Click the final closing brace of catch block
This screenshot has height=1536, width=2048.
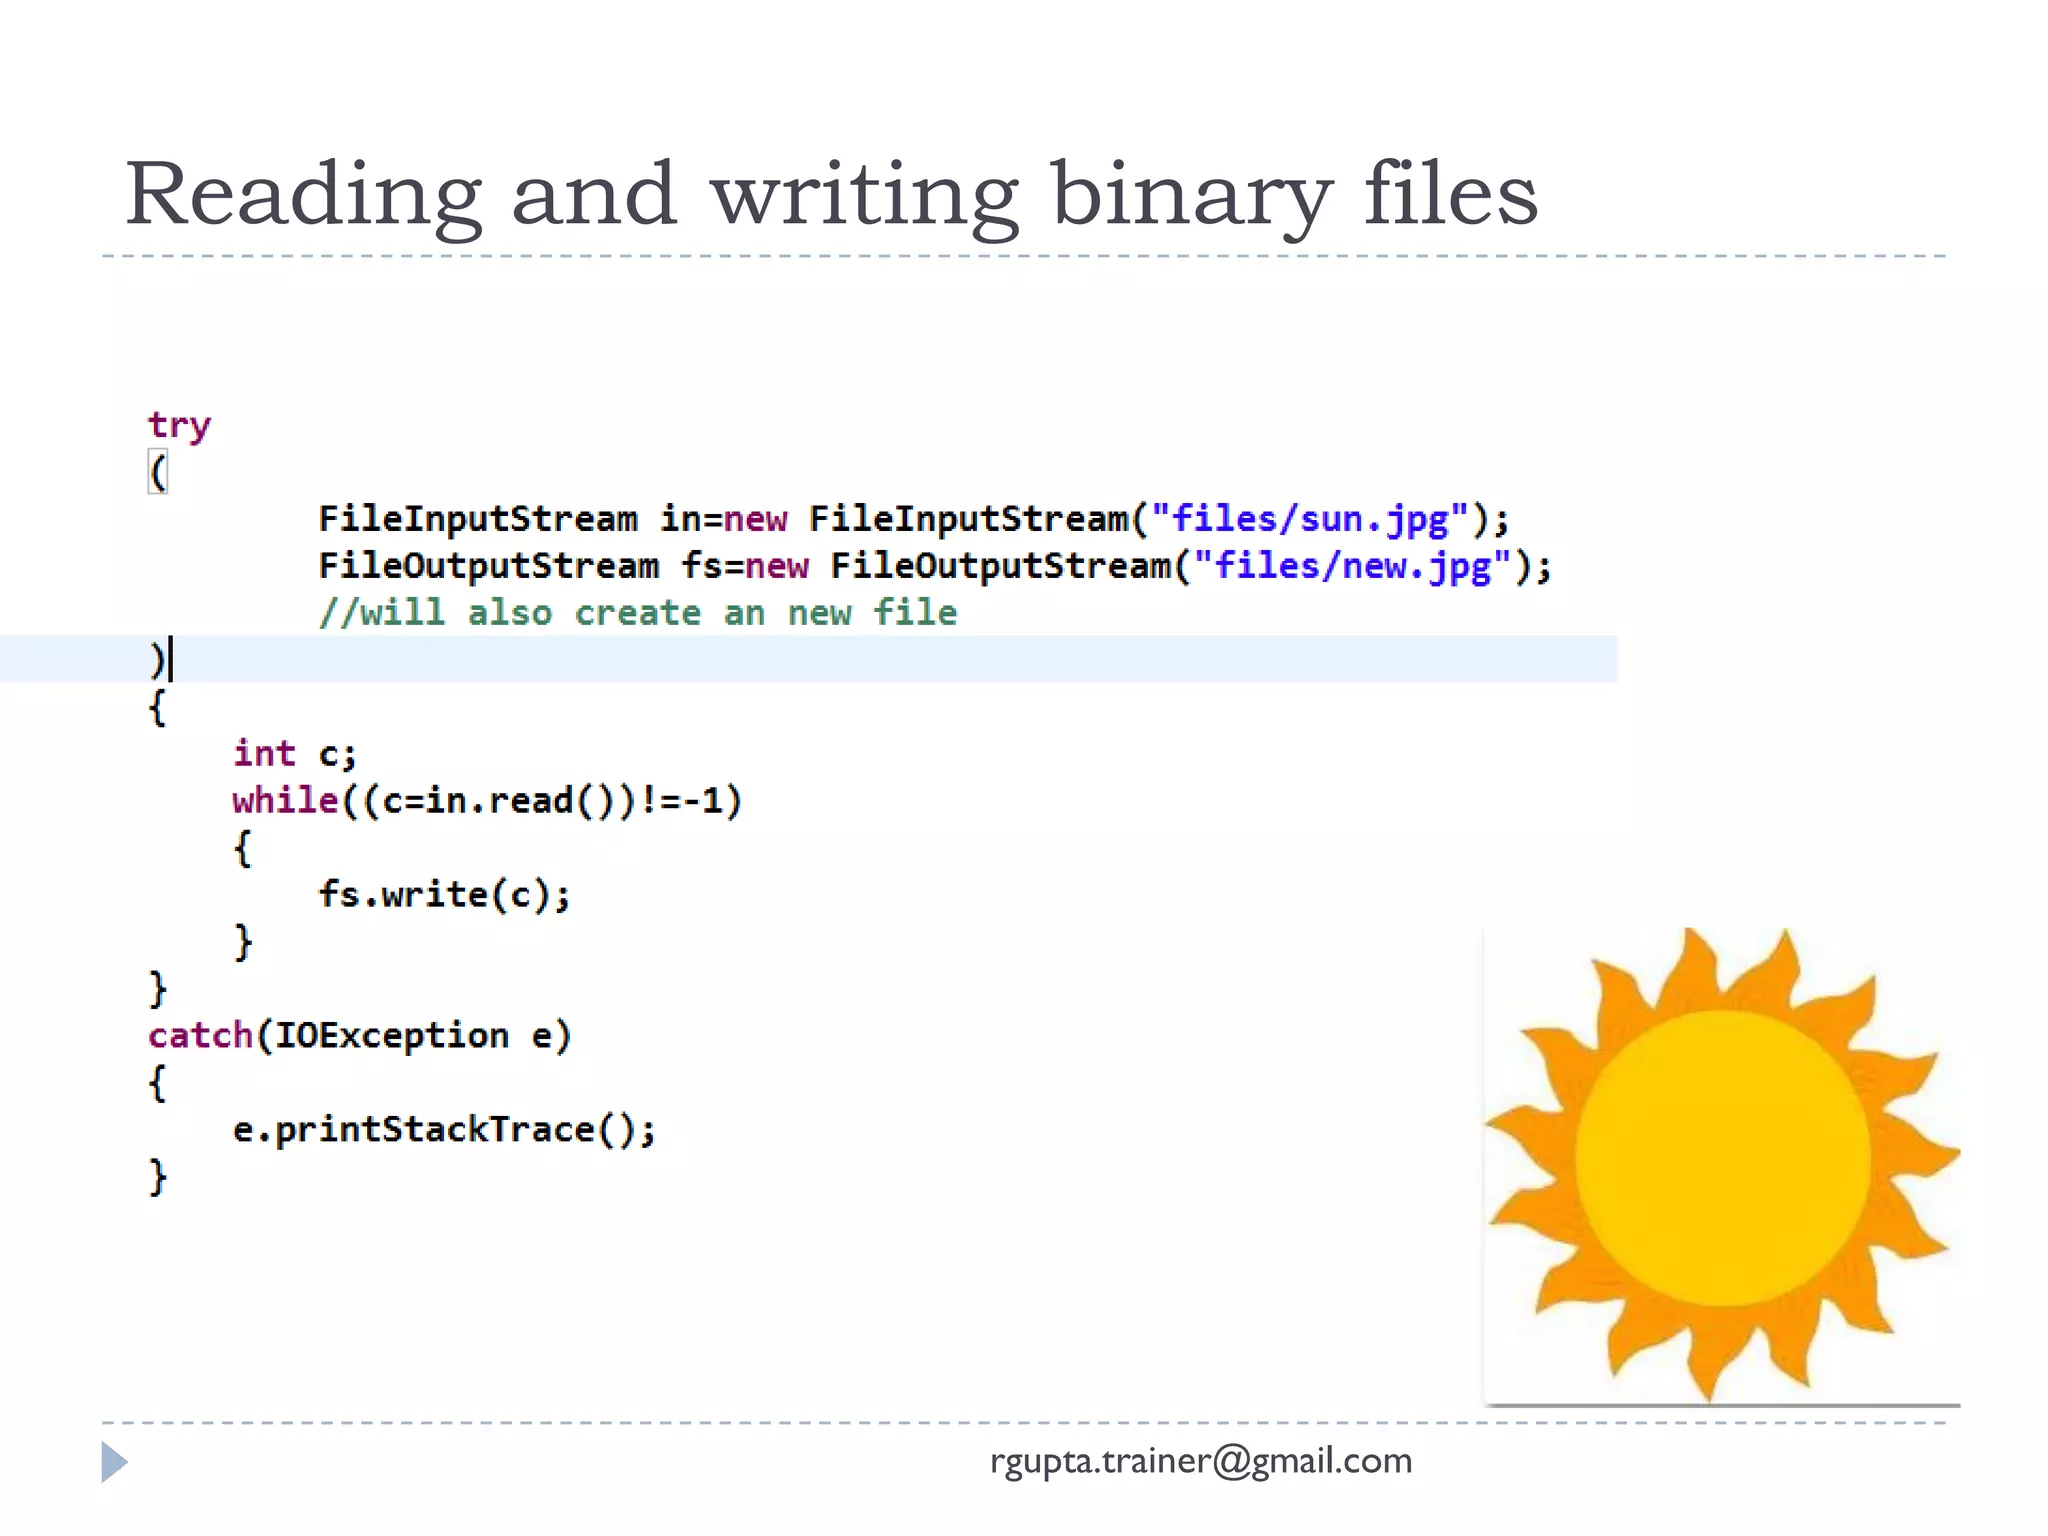pyautogui.click(x=157, y=1177)
